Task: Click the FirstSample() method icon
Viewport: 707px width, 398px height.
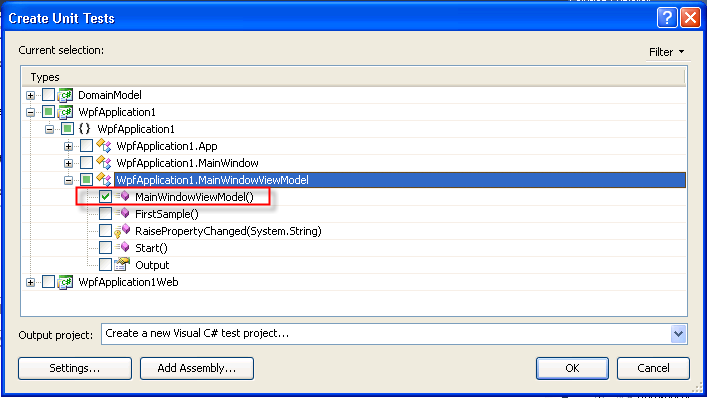Action: [123, 214]
